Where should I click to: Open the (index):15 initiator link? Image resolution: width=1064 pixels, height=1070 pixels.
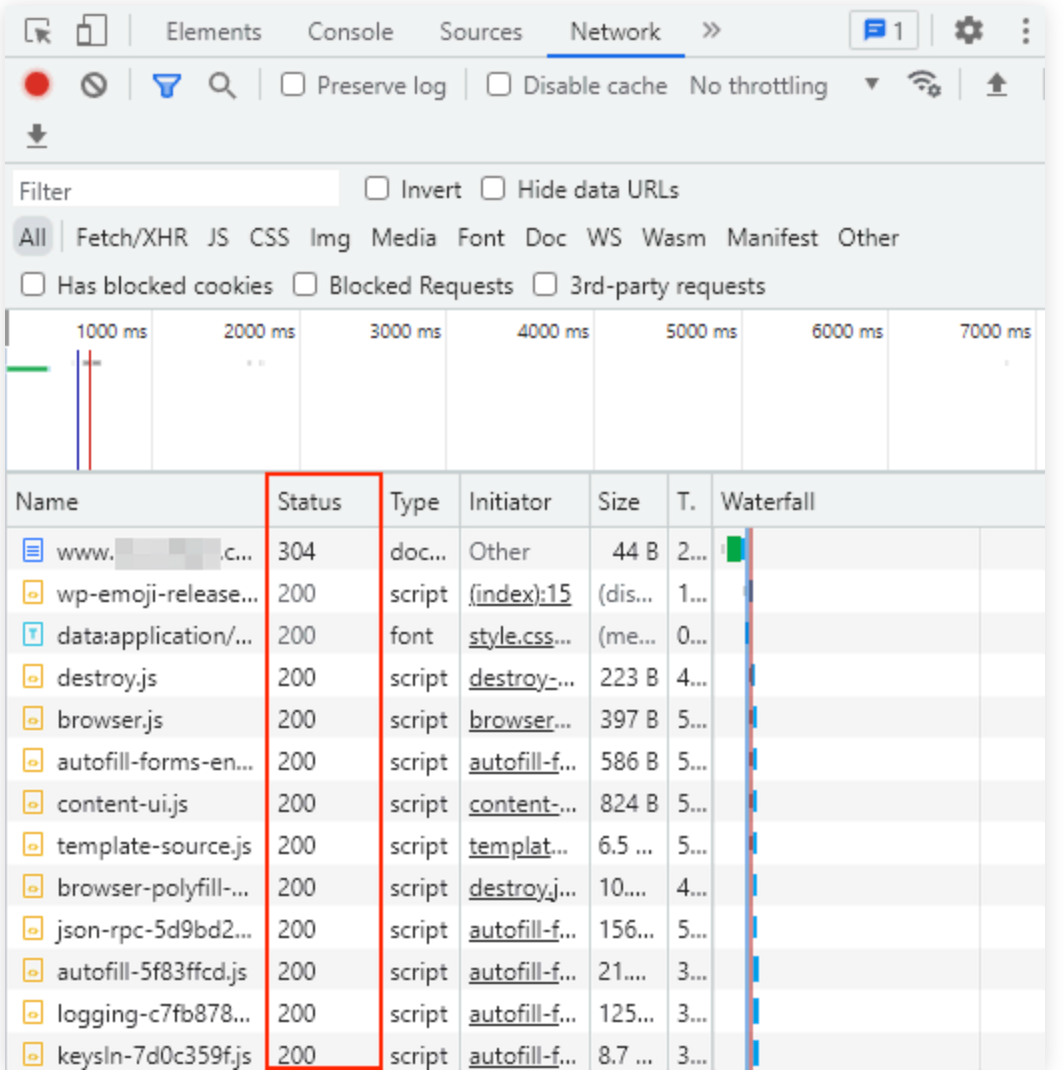[x=520, y=594]
